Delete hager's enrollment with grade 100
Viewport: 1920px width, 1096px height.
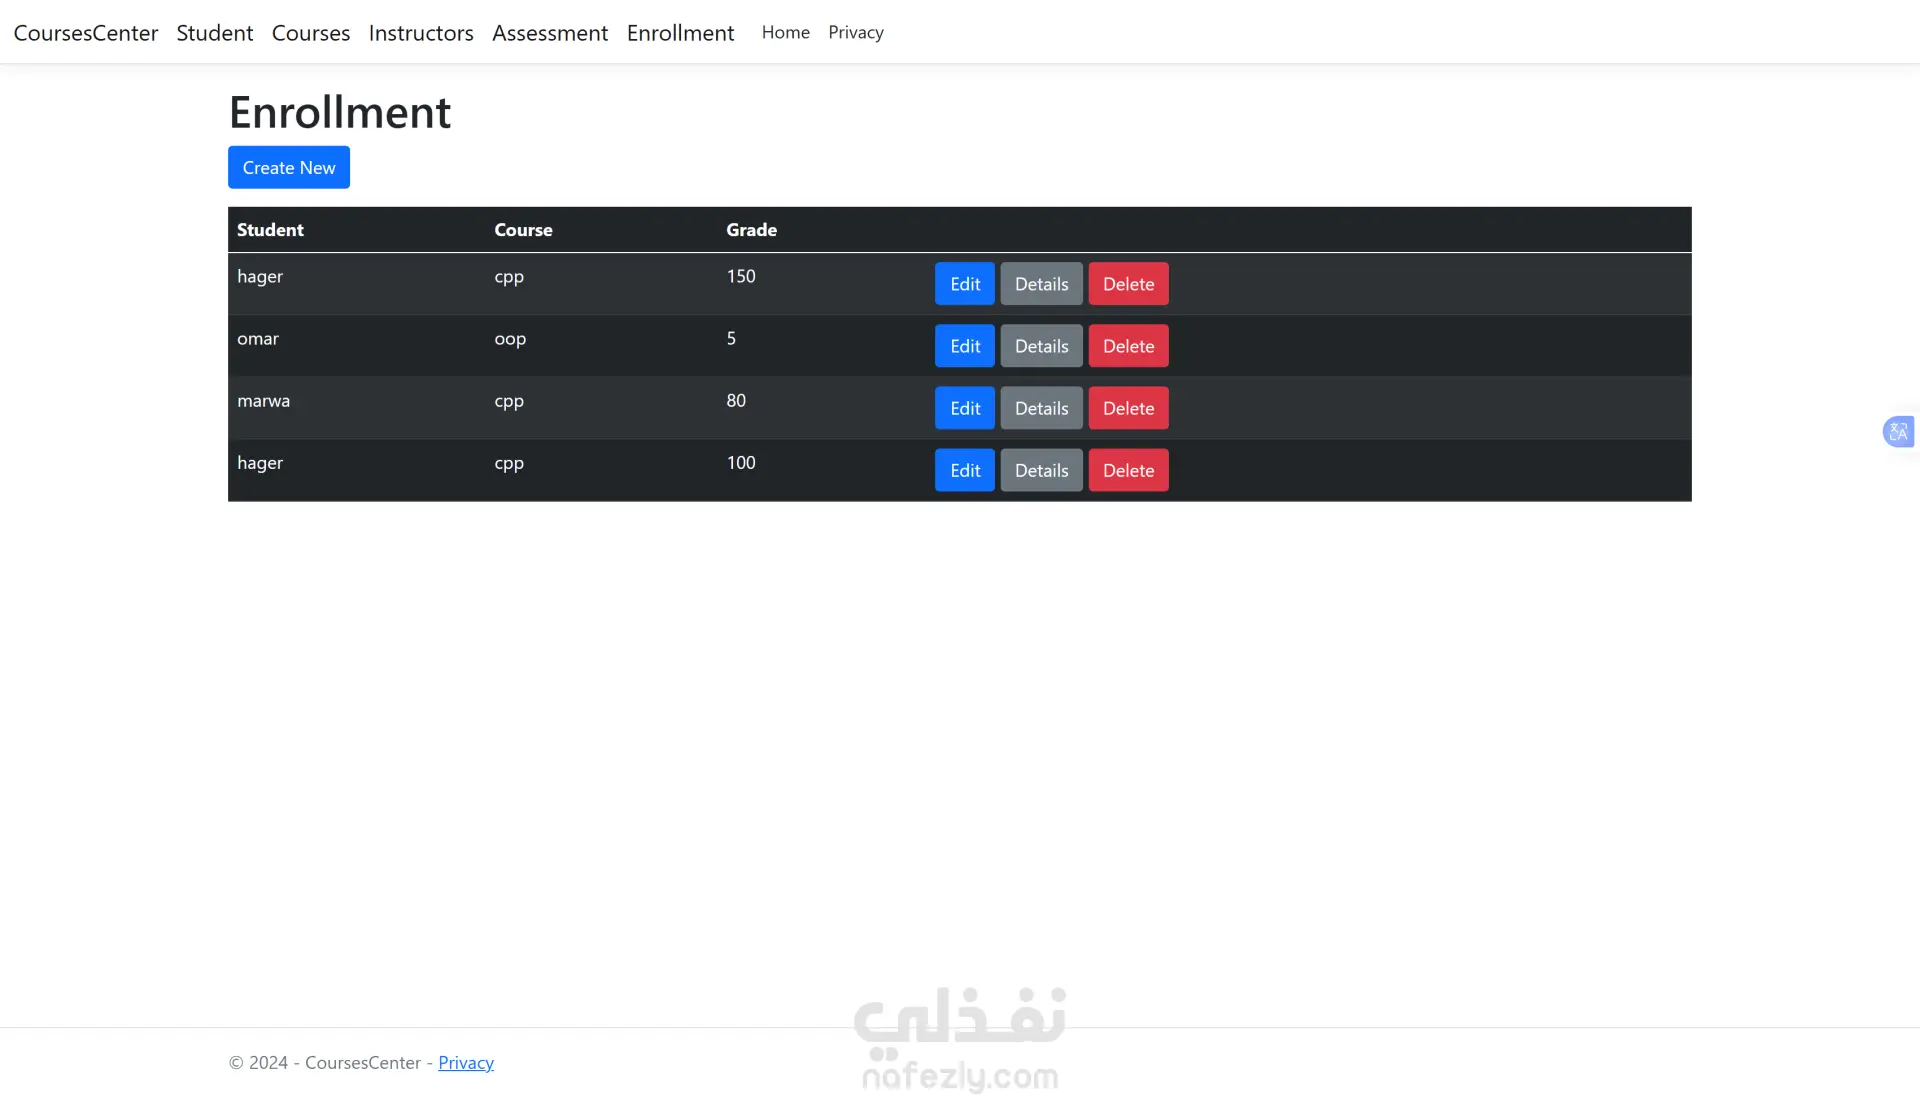pyautogui.click(x=1128, y=470)
